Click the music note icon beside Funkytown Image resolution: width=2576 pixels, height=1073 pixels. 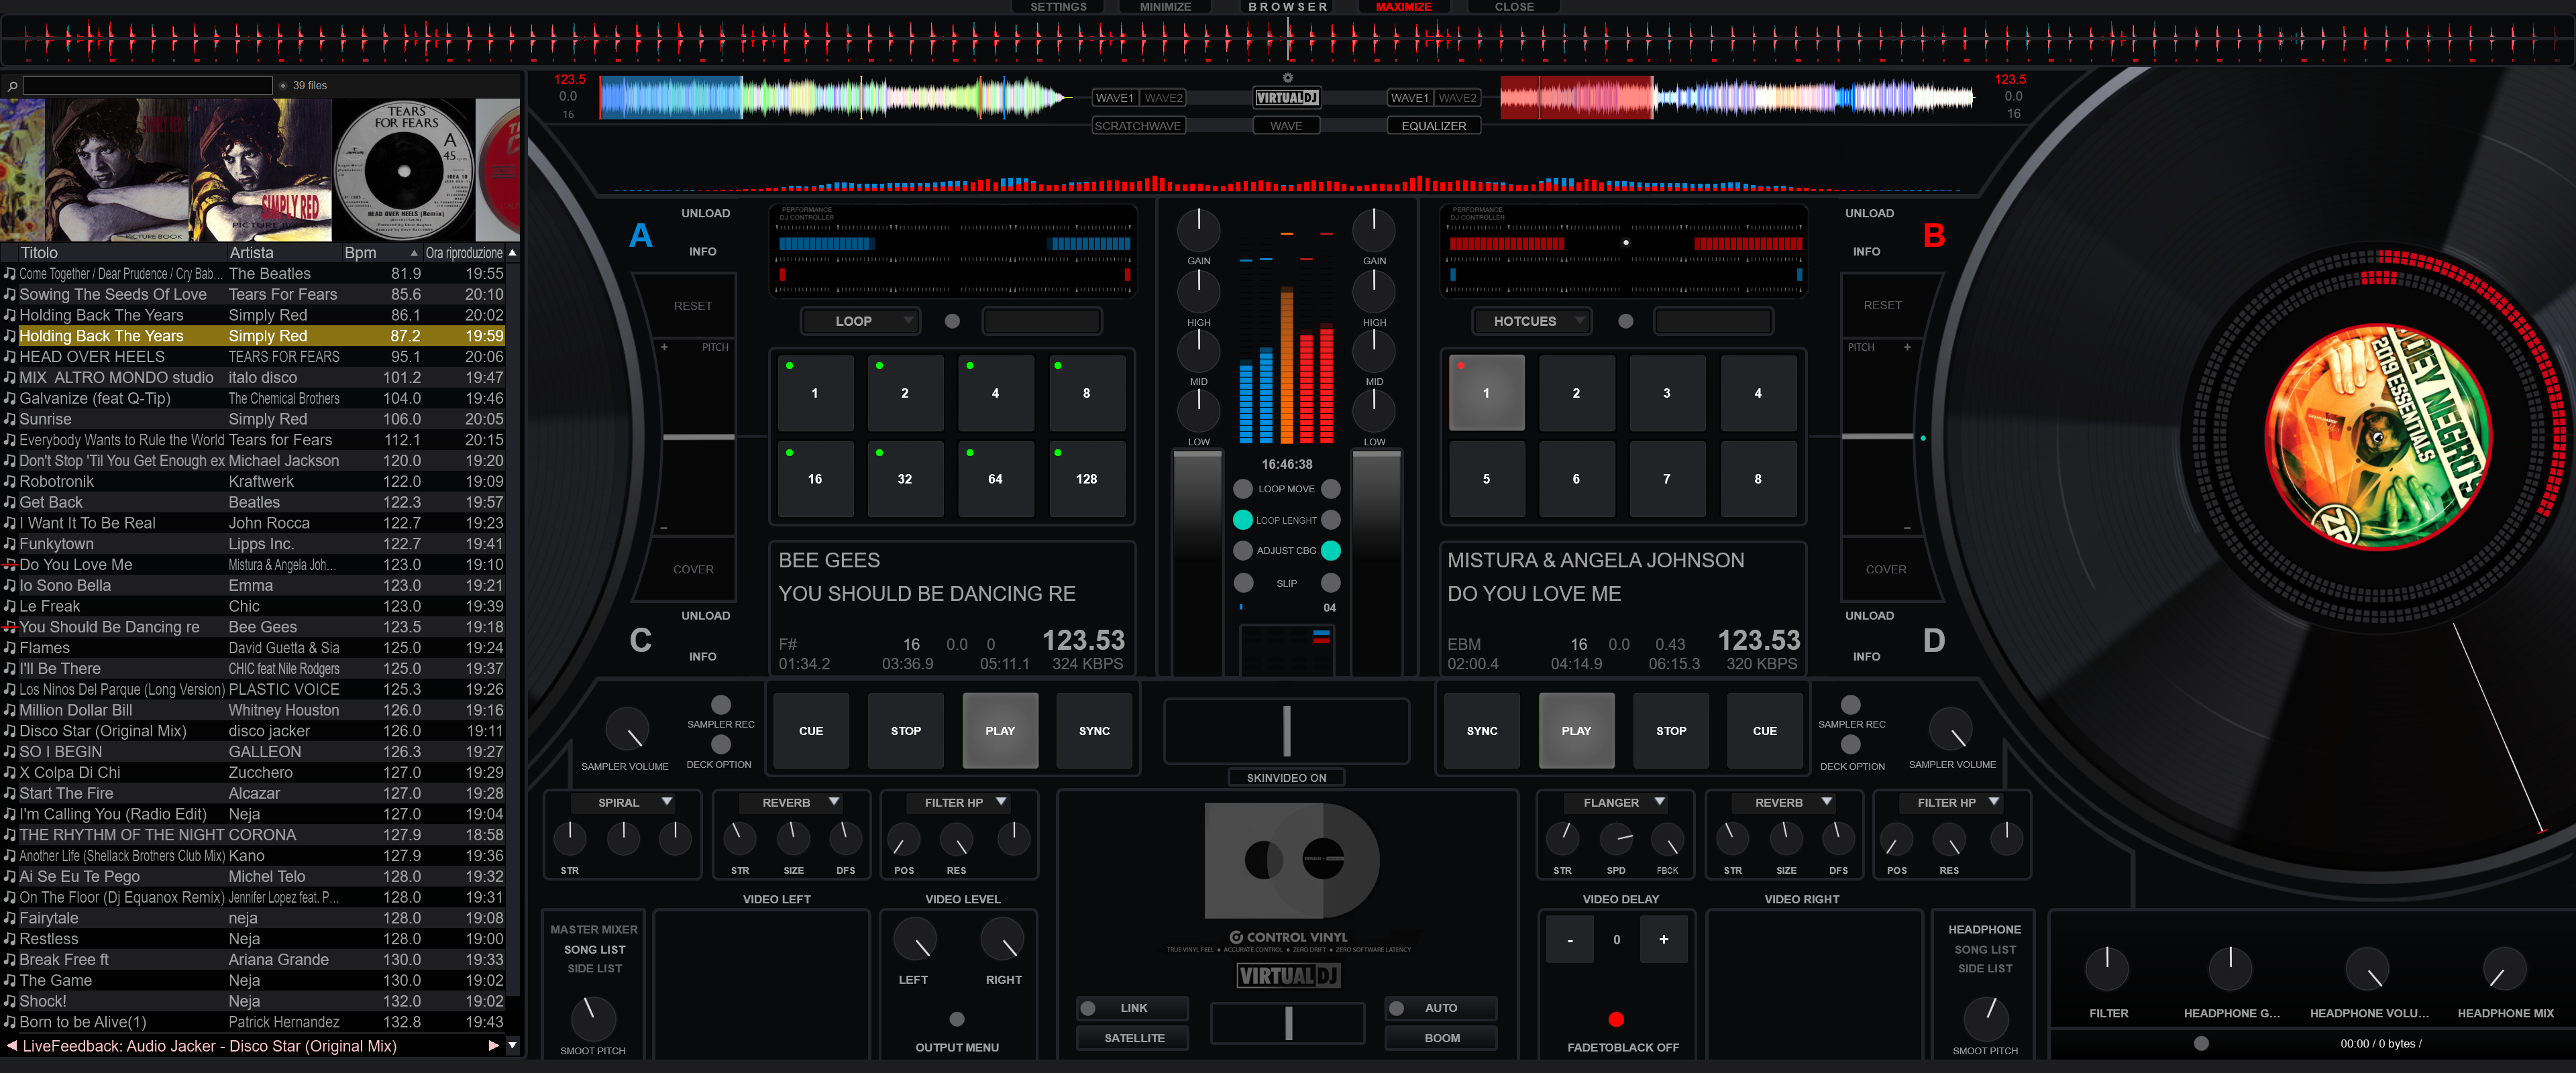point(9,544)
